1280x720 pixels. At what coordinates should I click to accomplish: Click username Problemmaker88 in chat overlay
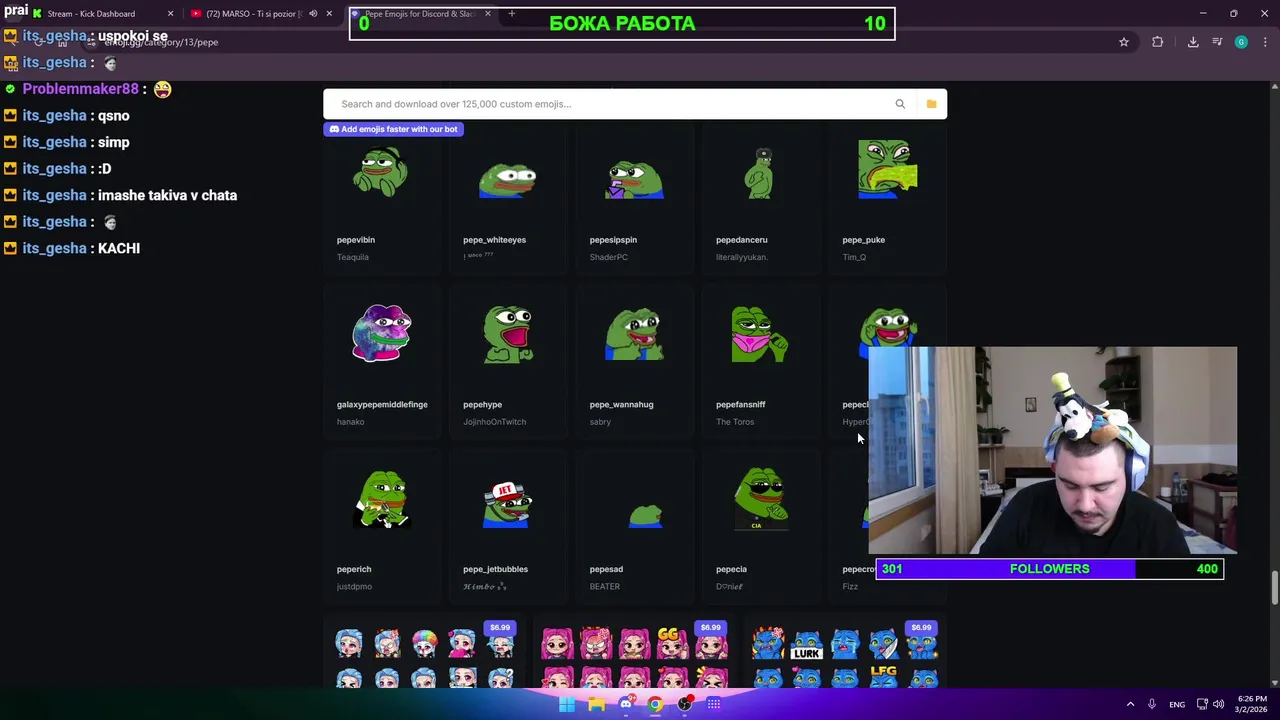80,89
